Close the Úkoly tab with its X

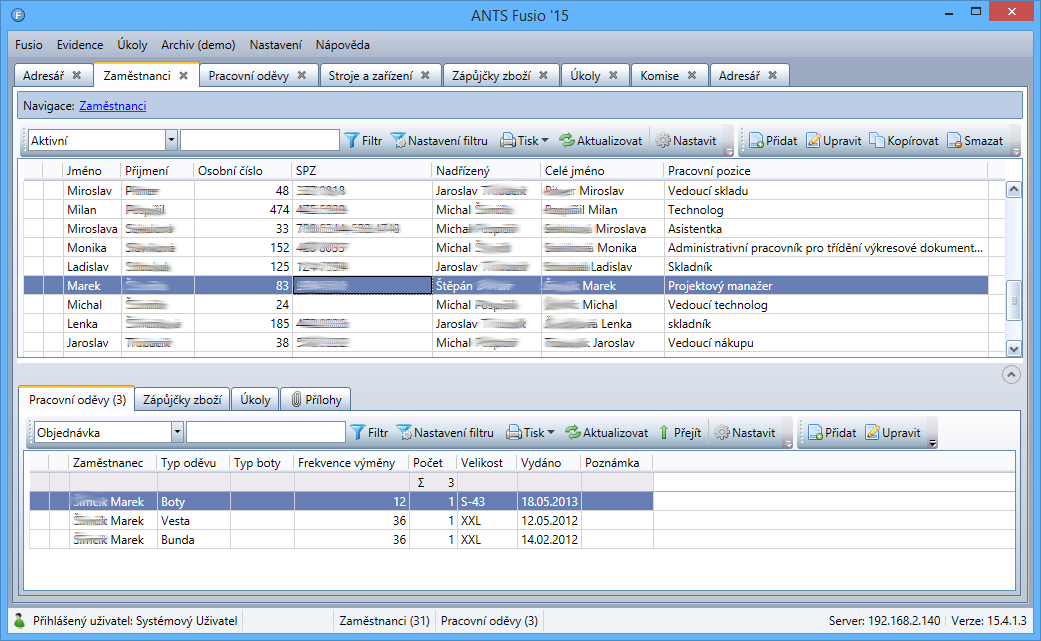[613, 76]
